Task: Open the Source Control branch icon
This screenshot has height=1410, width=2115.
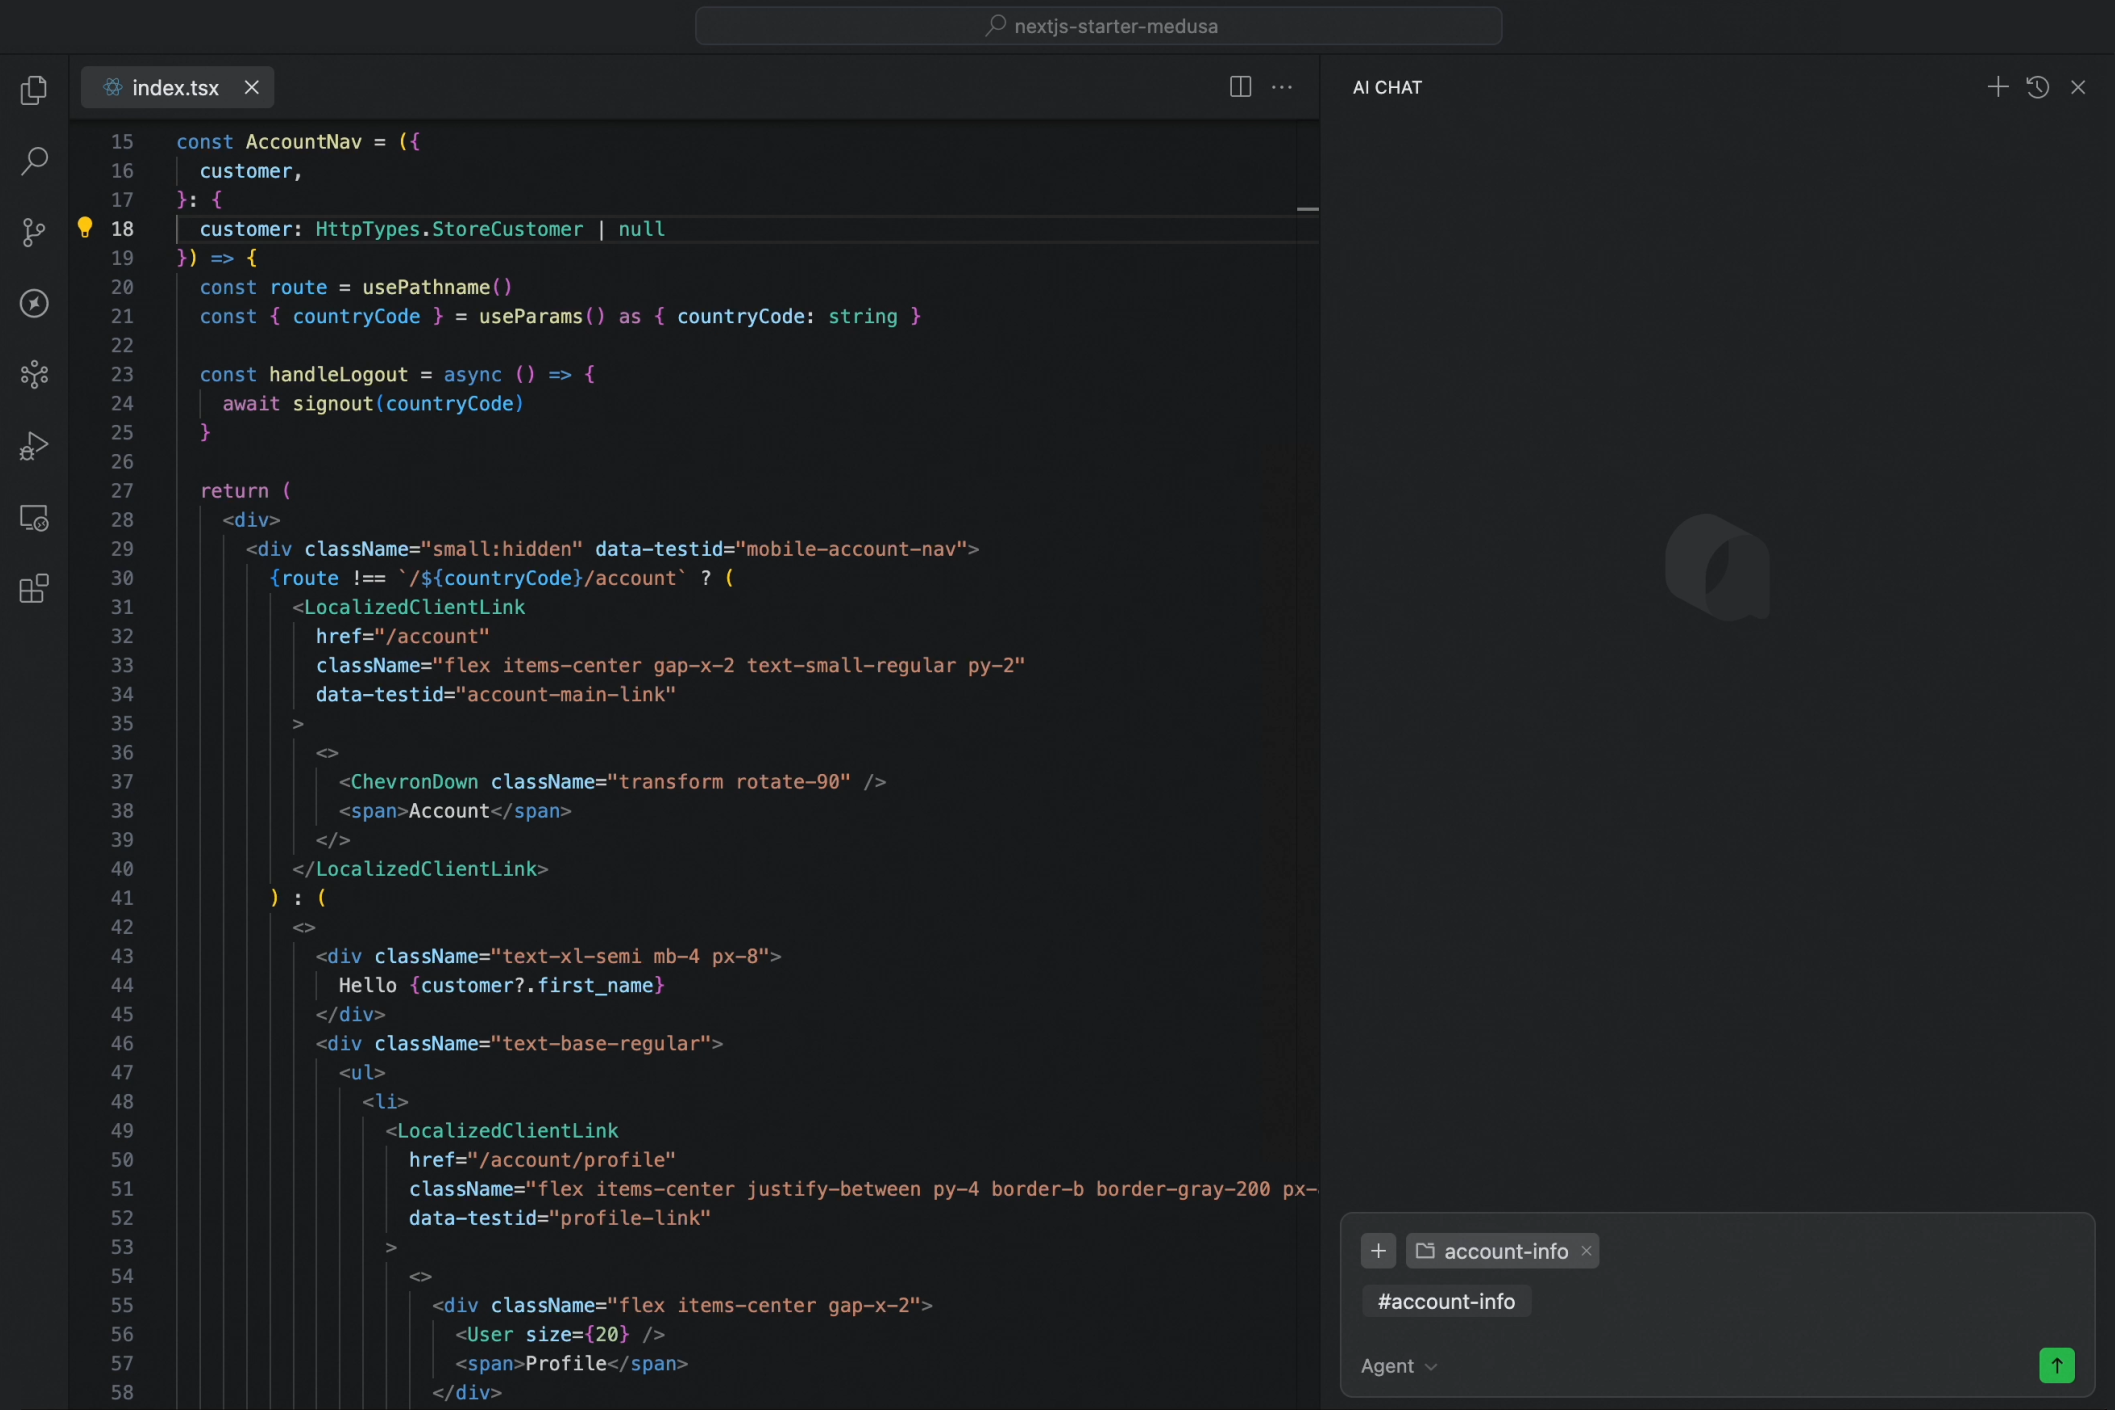Action: (34, 232)
